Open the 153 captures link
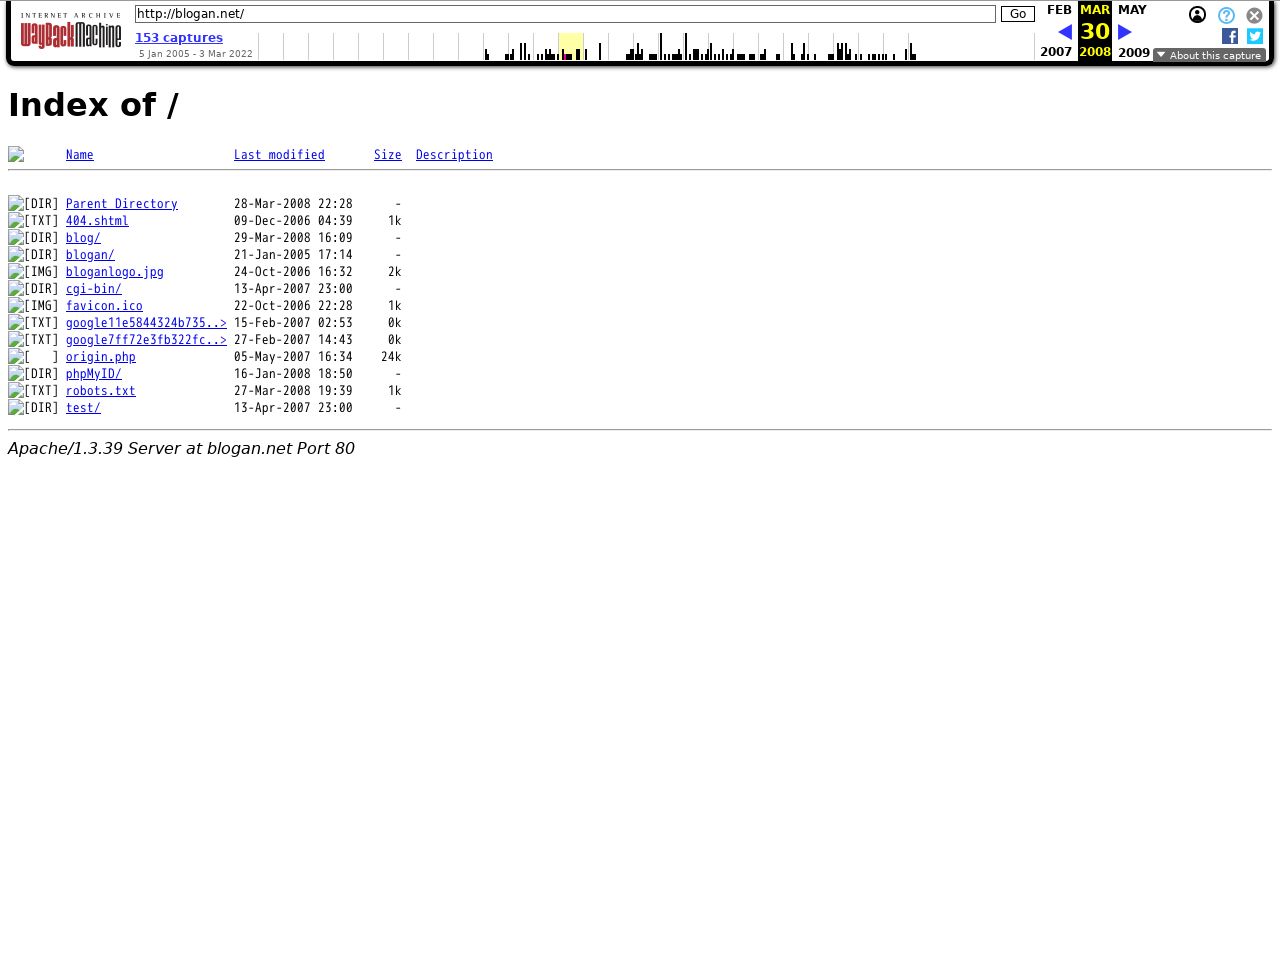 (x=179, y=38)
